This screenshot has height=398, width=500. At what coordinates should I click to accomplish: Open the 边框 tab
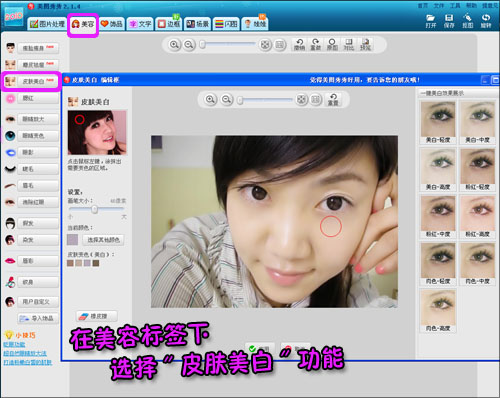pos(169,24)
